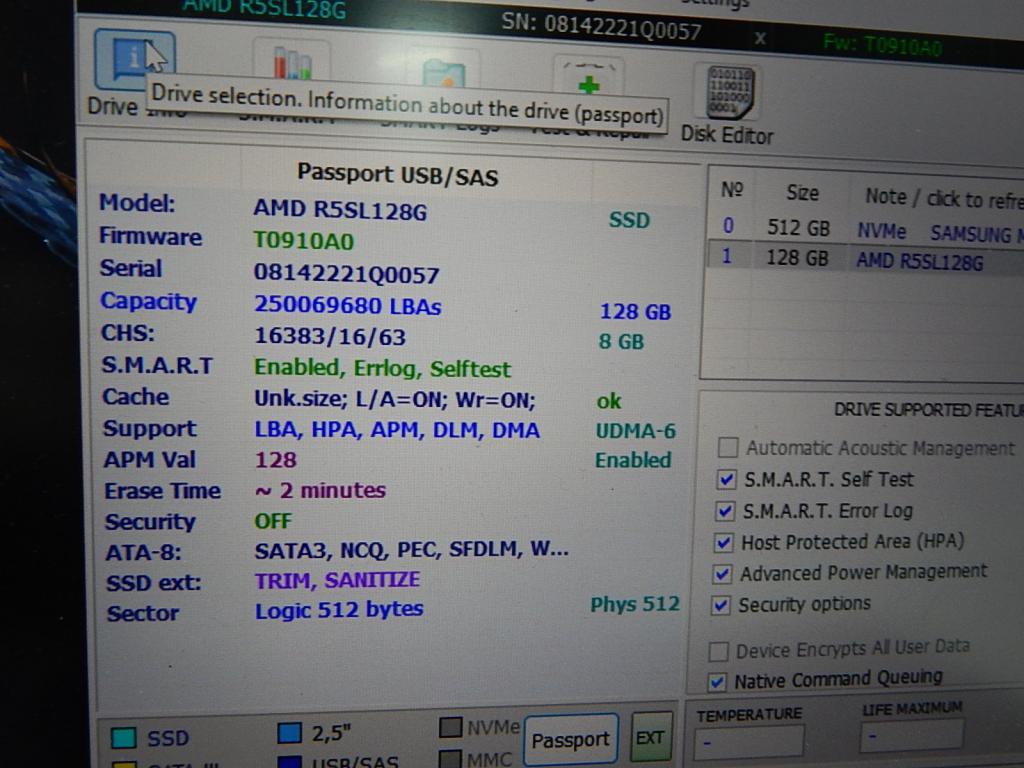Image resolution: width=1024 pixels, height=768 pixels.
Task: Click the Phys 512 sector text
Action: pyautogui.click(x=635, y=604)
